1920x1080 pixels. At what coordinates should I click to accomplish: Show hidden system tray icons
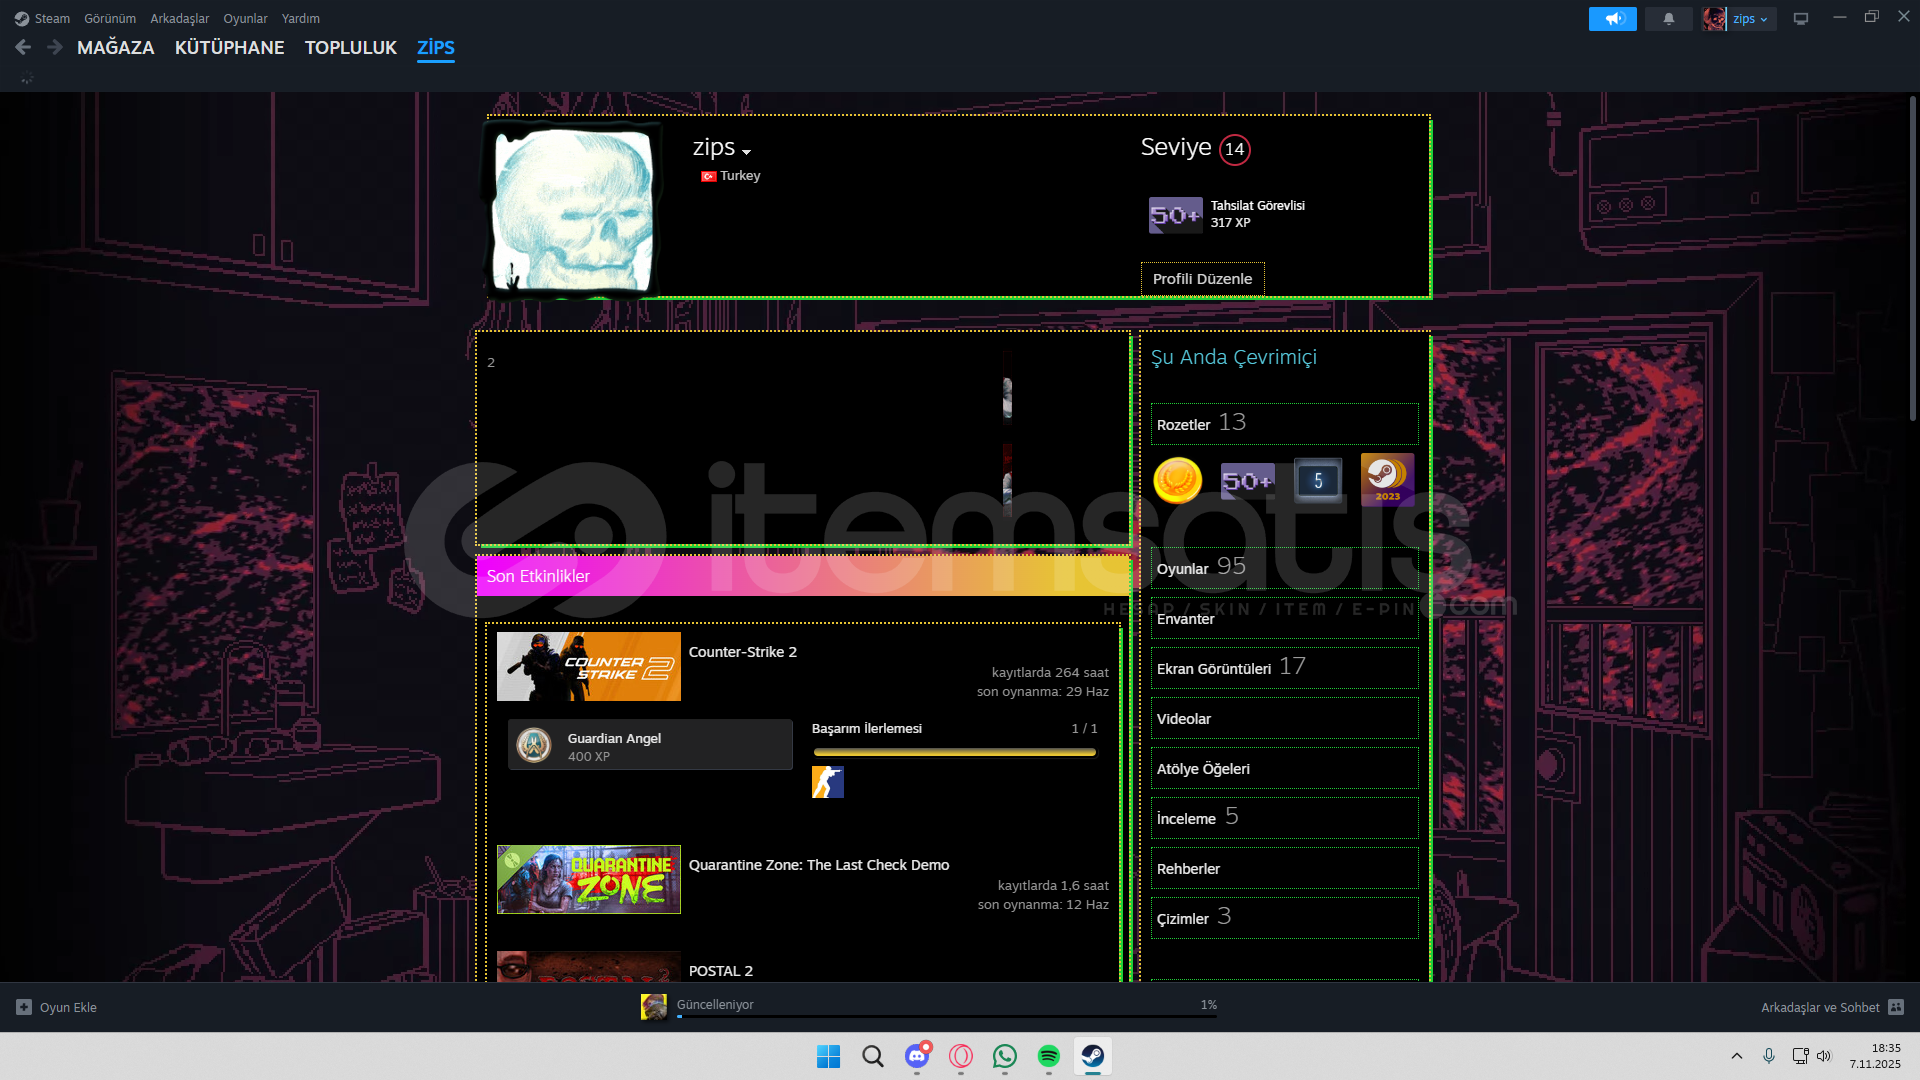(x=1736, y=1056)
